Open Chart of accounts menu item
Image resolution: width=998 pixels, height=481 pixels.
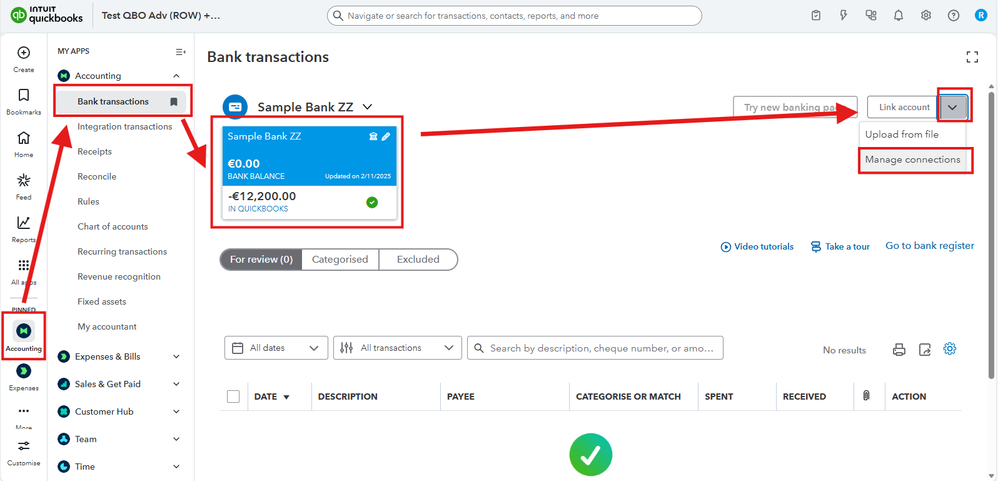pos(112,227)
